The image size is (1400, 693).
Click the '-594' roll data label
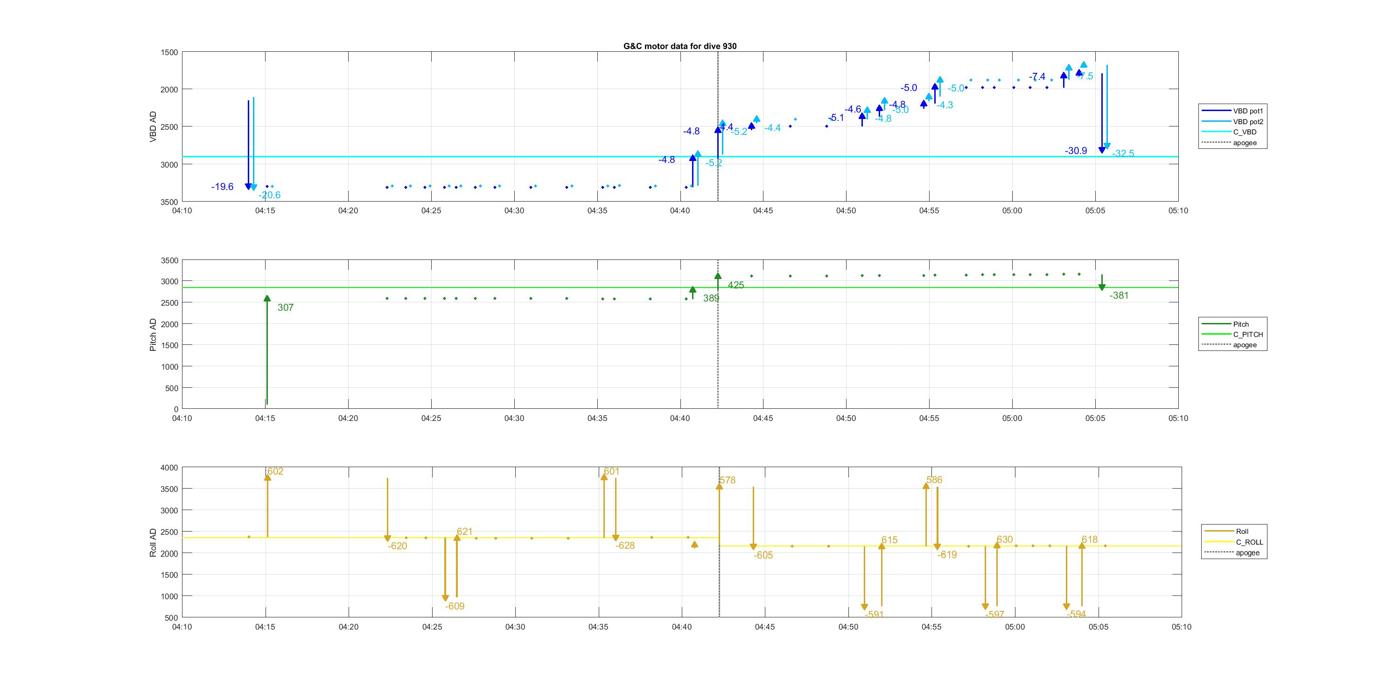[1076, 615]
